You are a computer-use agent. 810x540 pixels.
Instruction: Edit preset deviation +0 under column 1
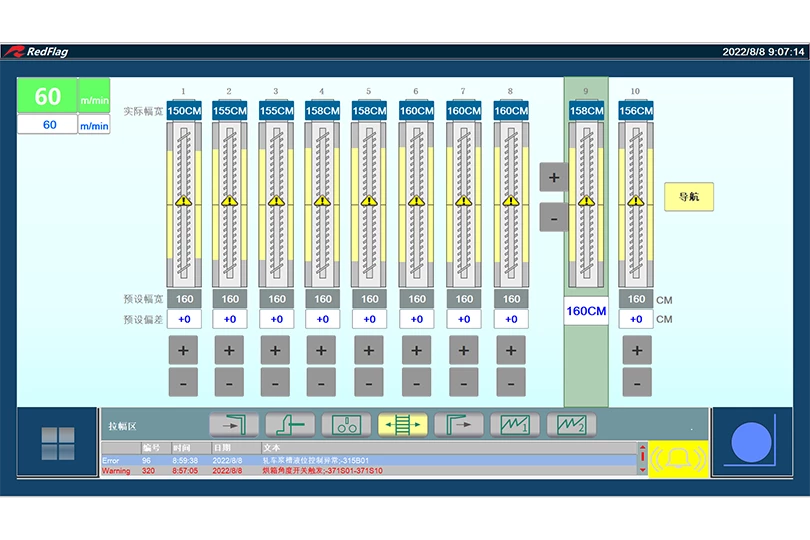(x=184, y=319)
